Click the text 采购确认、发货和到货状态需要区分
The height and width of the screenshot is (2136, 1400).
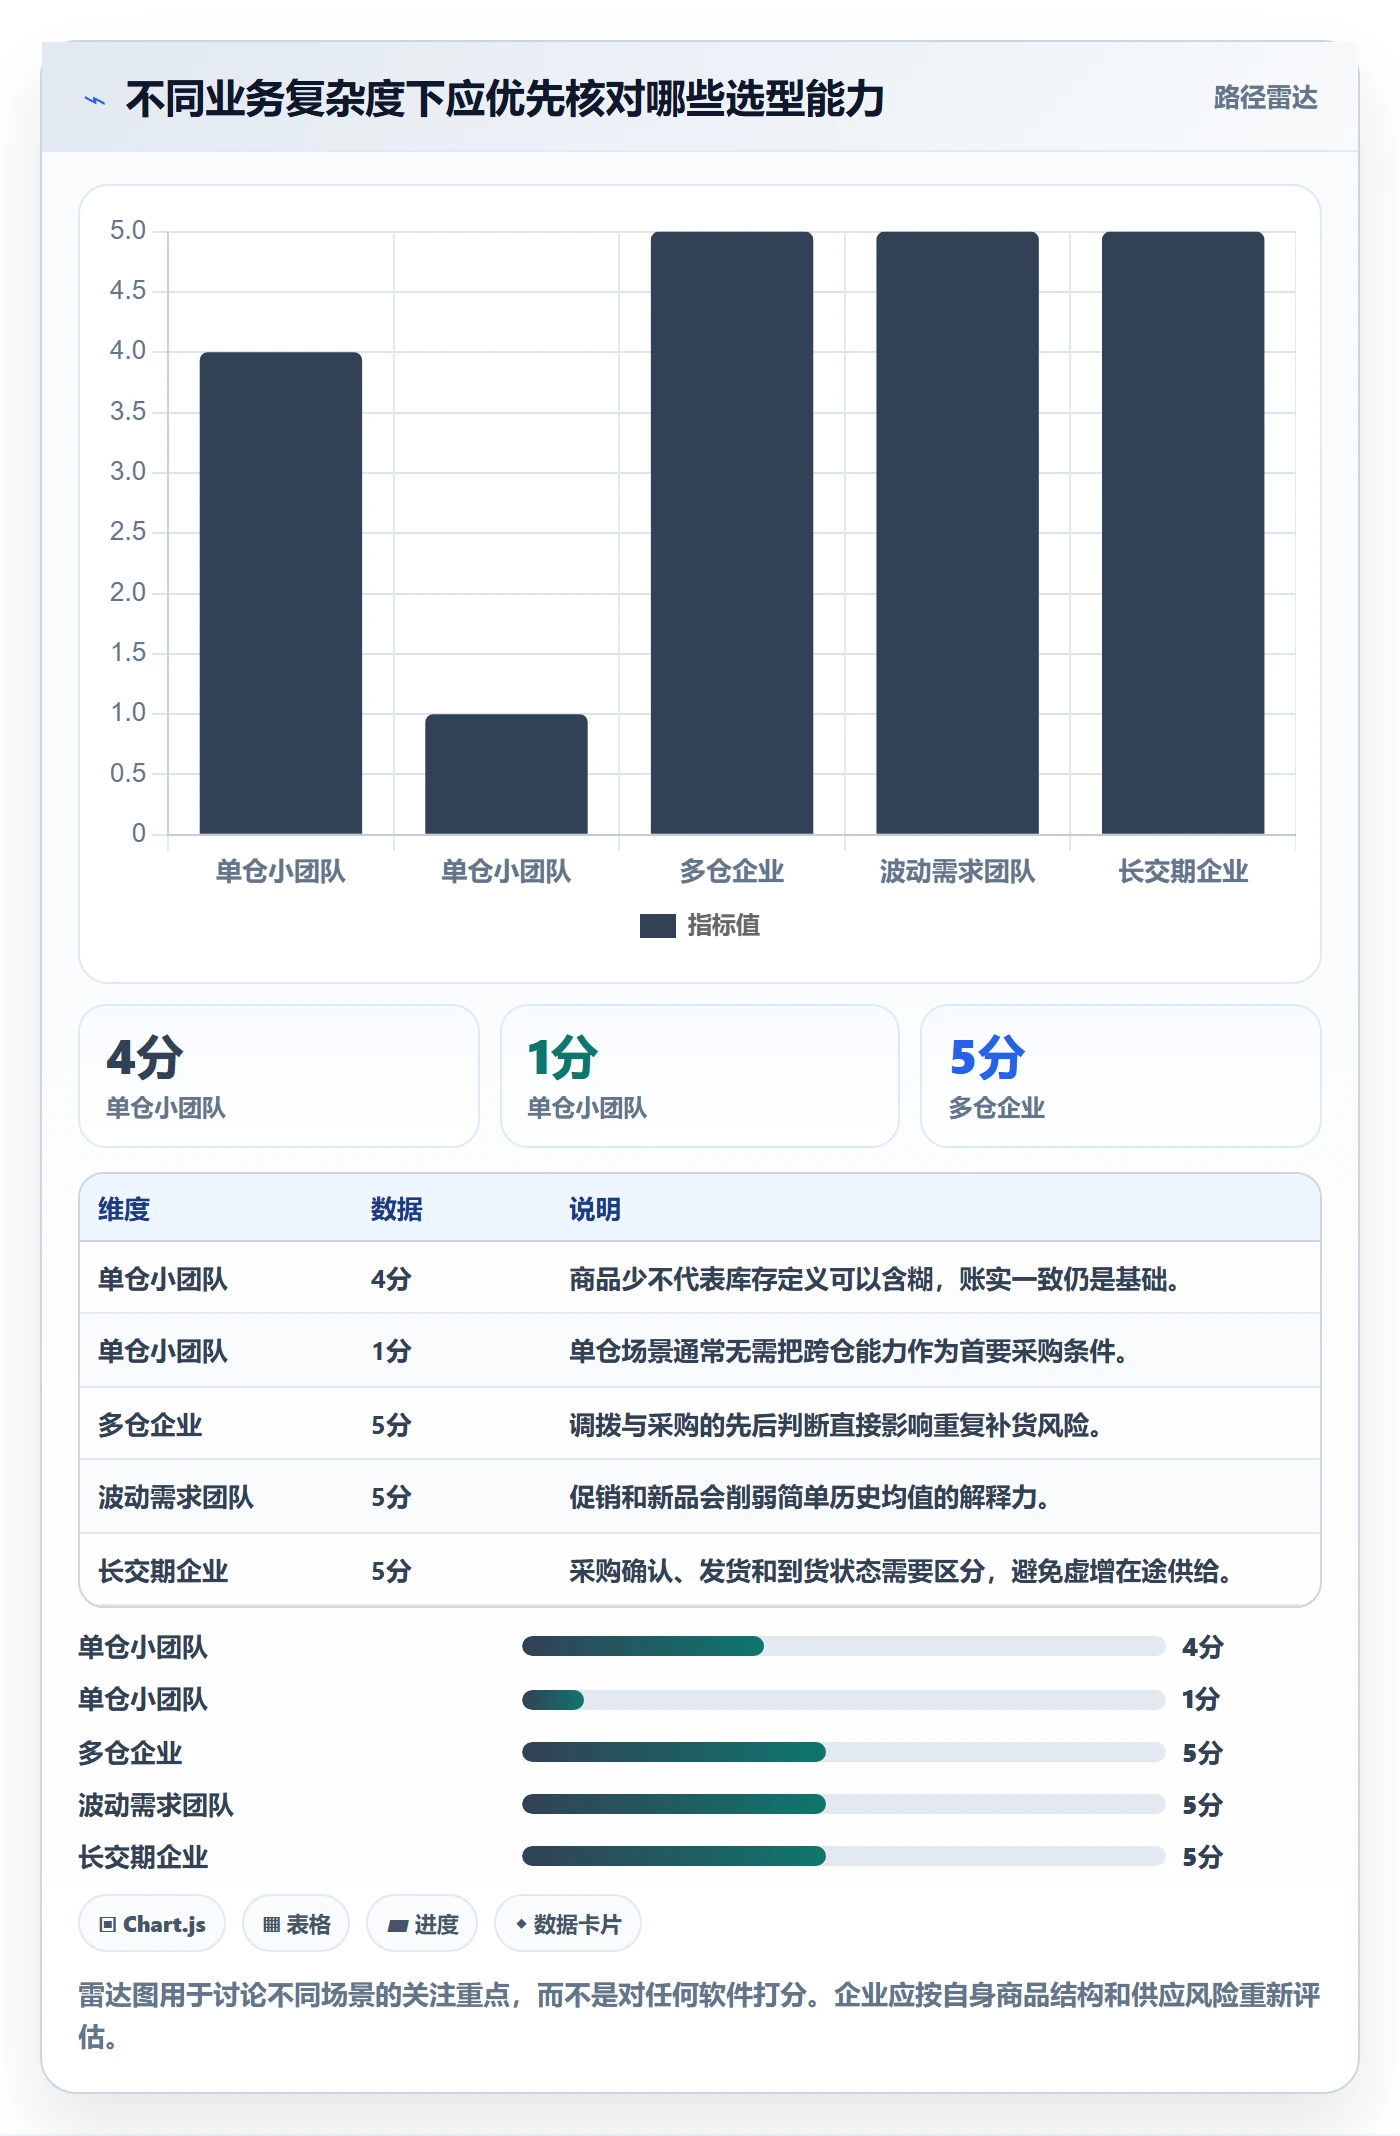tap(777, 1571)
